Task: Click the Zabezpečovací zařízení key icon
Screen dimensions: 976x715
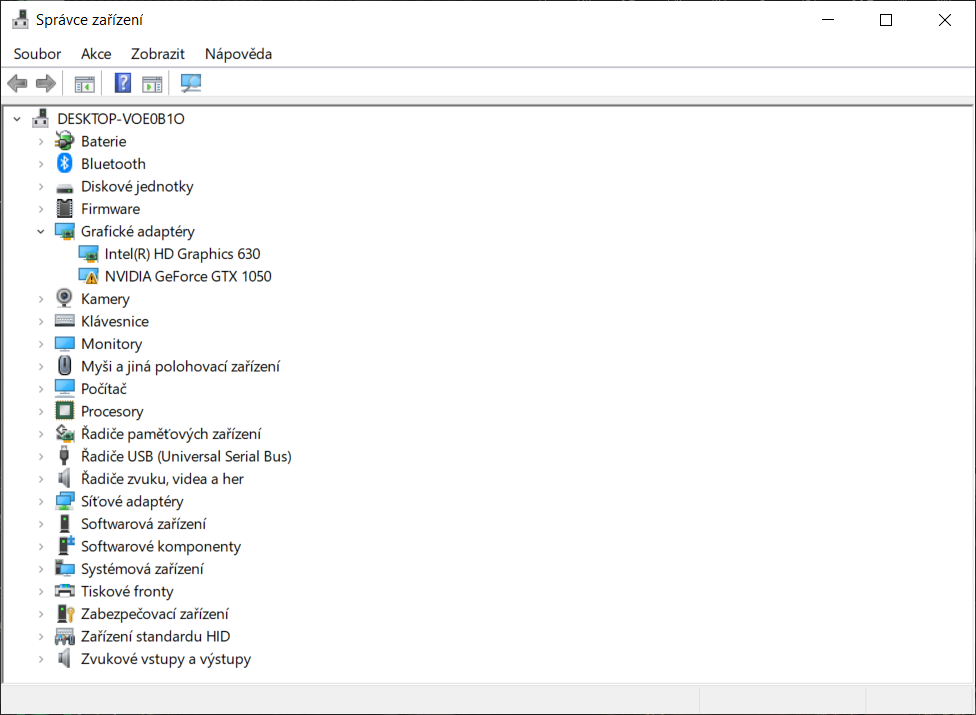Action: tap(65, 614)
